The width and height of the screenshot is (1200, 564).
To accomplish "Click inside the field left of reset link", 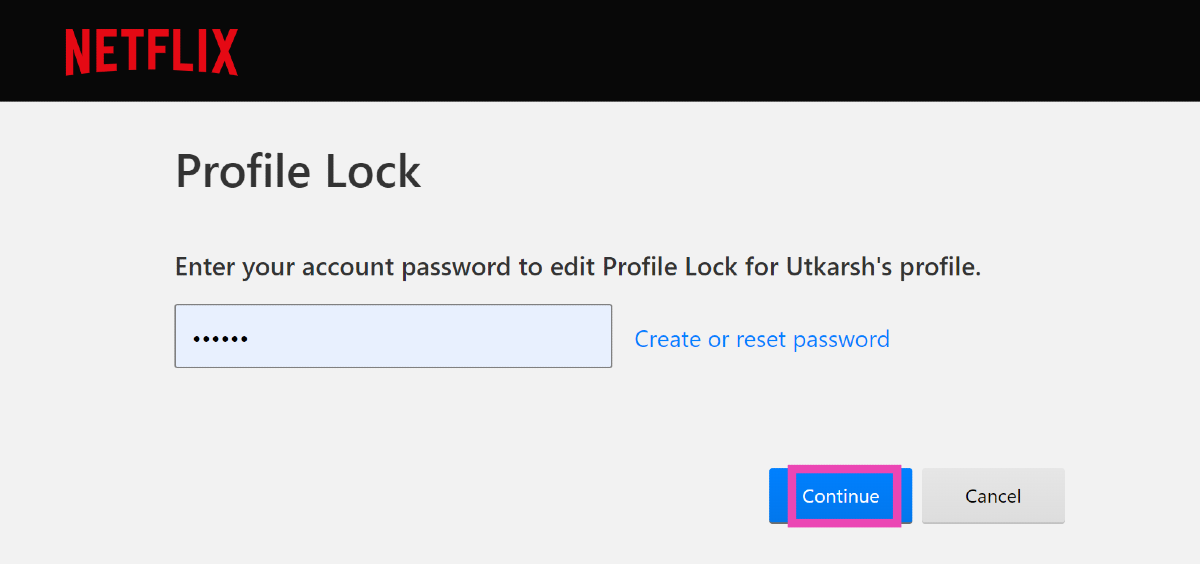I will pos(393,336).
